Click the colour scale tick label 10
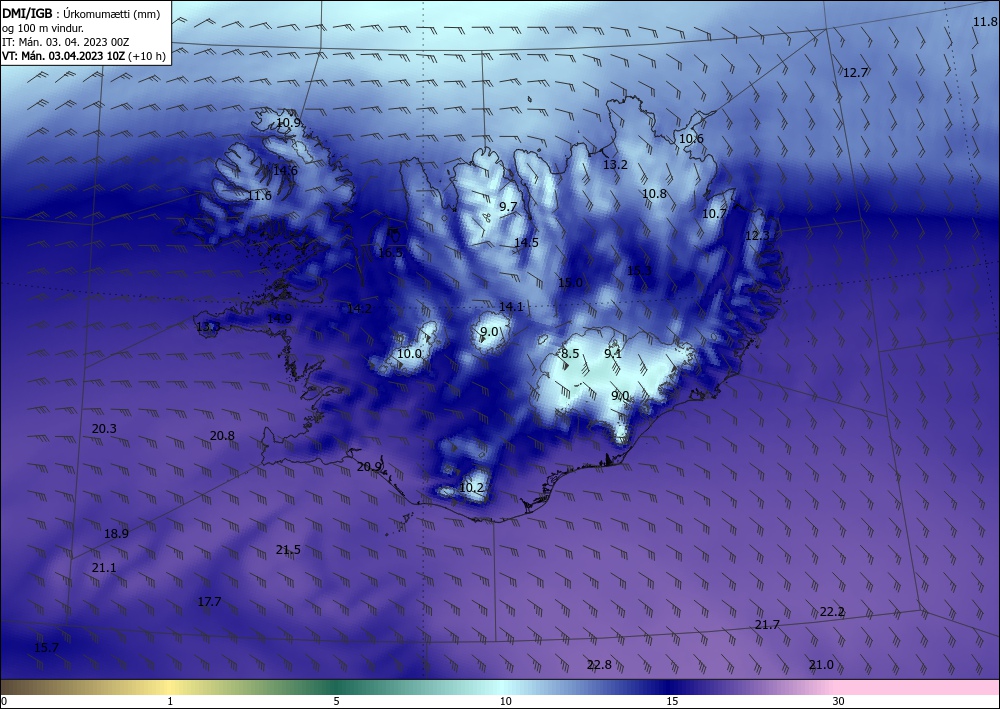Viewport: 1000px width, 709px height. click(506, 701)
